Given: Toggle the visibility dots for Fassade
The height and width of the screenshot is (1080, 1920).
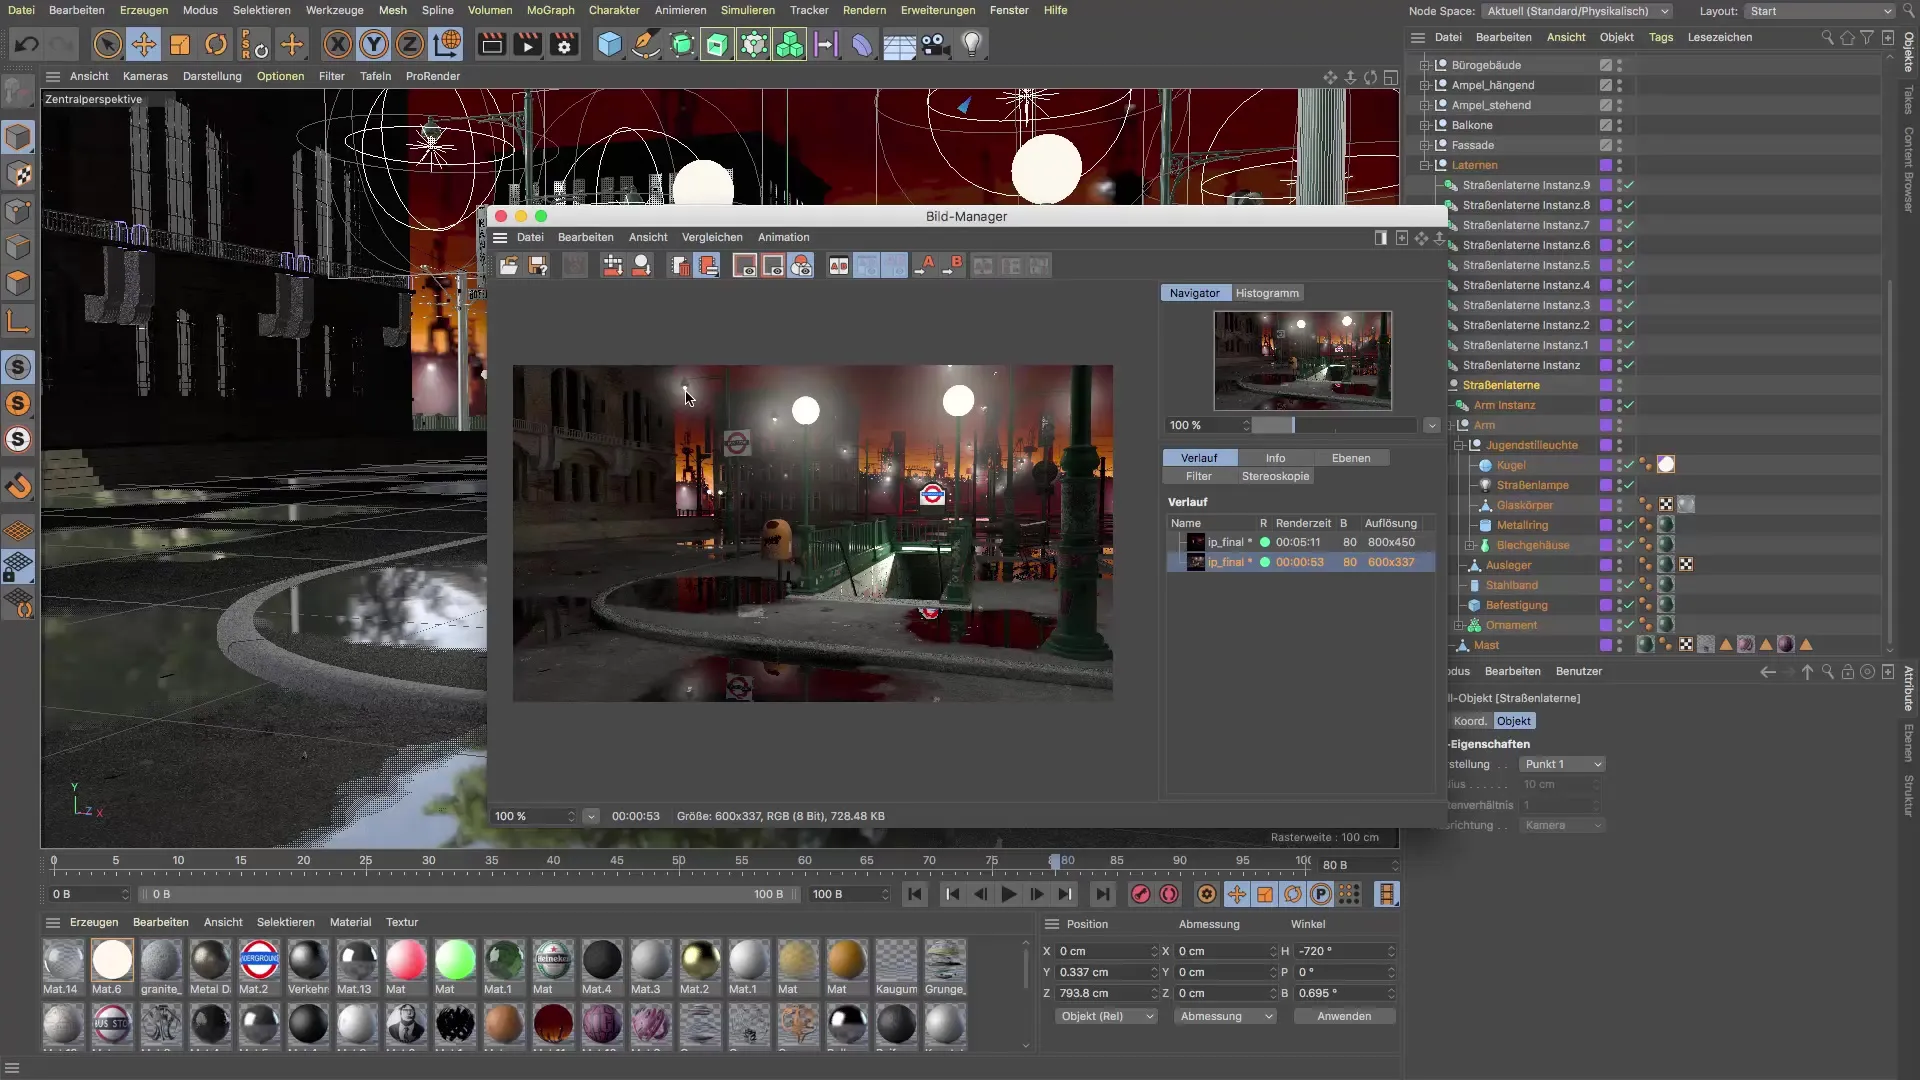Looking at the screenshot, I should pyautogui.click(x=1620, y=145).
